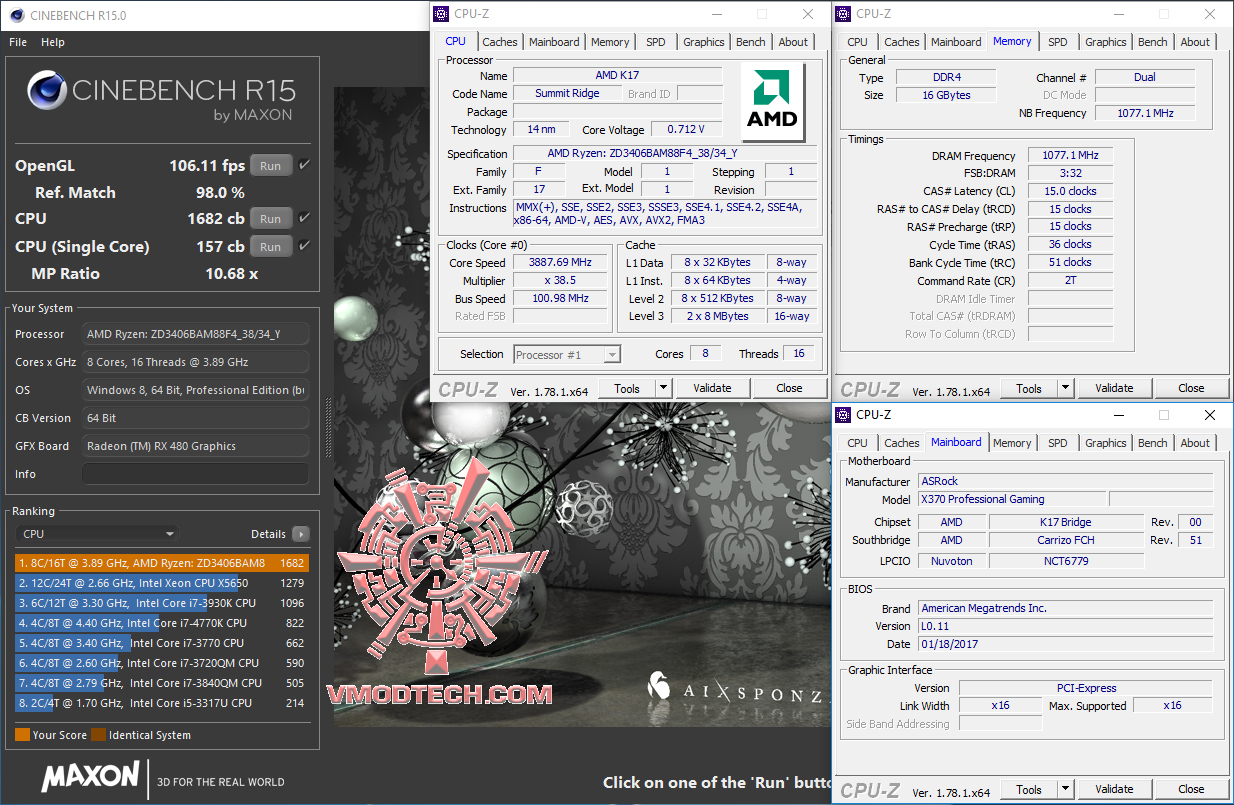Screen dimensions: 1234x805
Task: Open the Graphics tab in the Mainboard window
Action: point(1105,443)
